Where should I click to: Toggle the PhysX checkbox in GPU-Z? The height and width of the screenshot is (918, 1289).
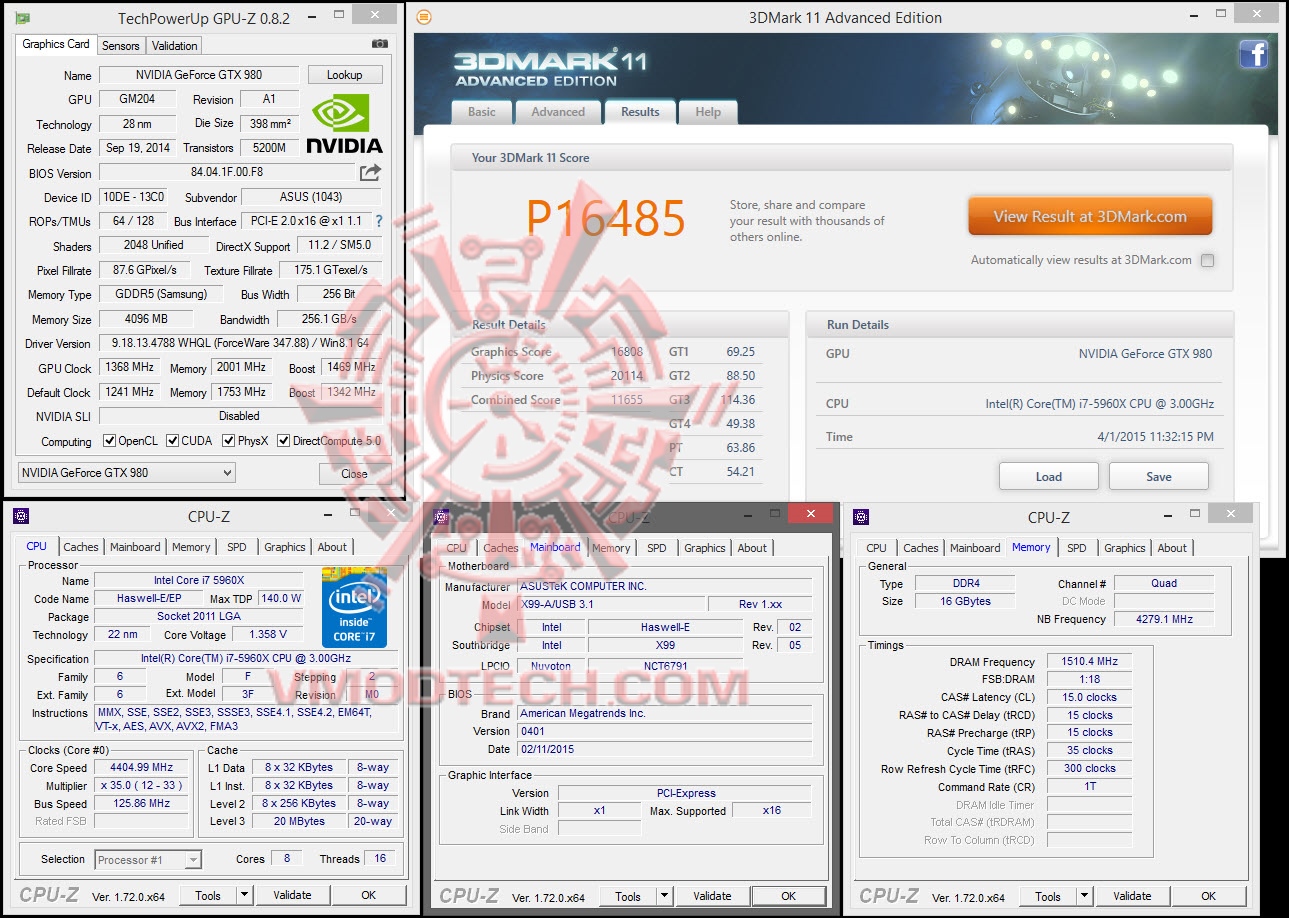pos(229,441)
